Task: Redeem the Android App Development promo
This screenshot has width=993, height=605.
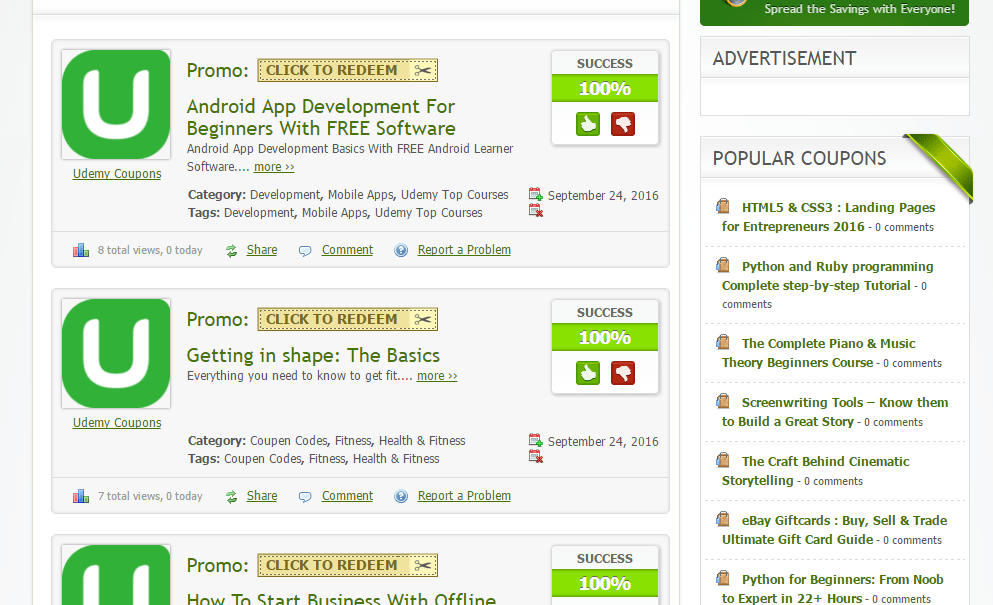Action: 347,70
